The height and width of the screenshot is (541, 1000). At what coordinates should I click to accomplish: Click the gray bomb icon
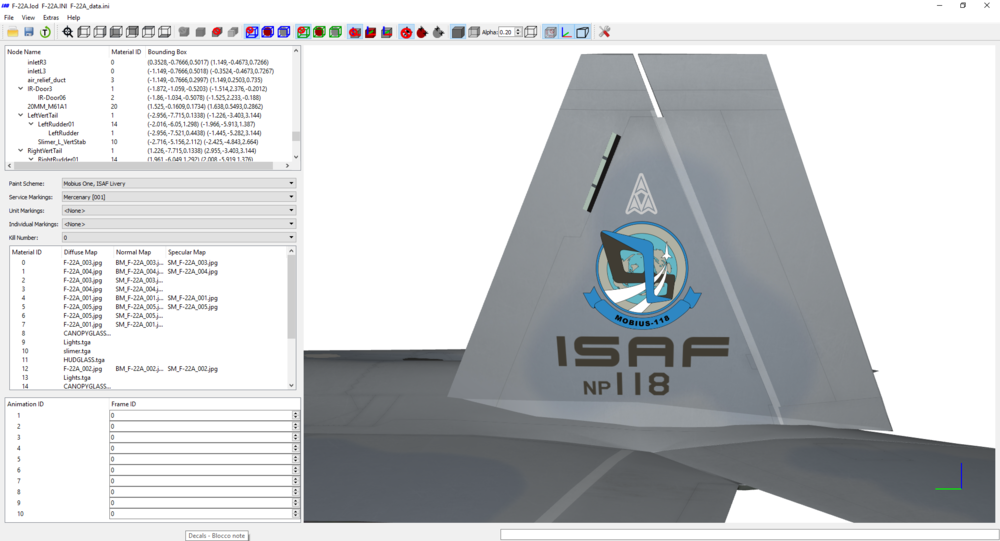(438, 32)
